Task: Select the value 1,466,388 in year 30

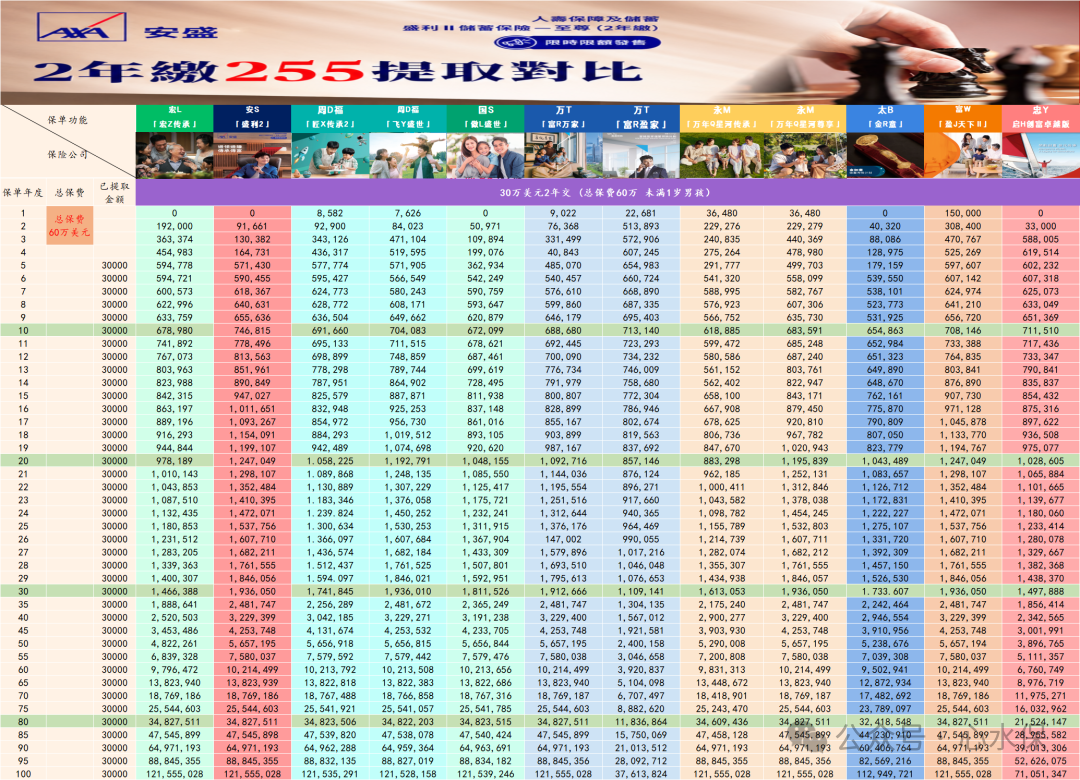Action: pos(174,591)
